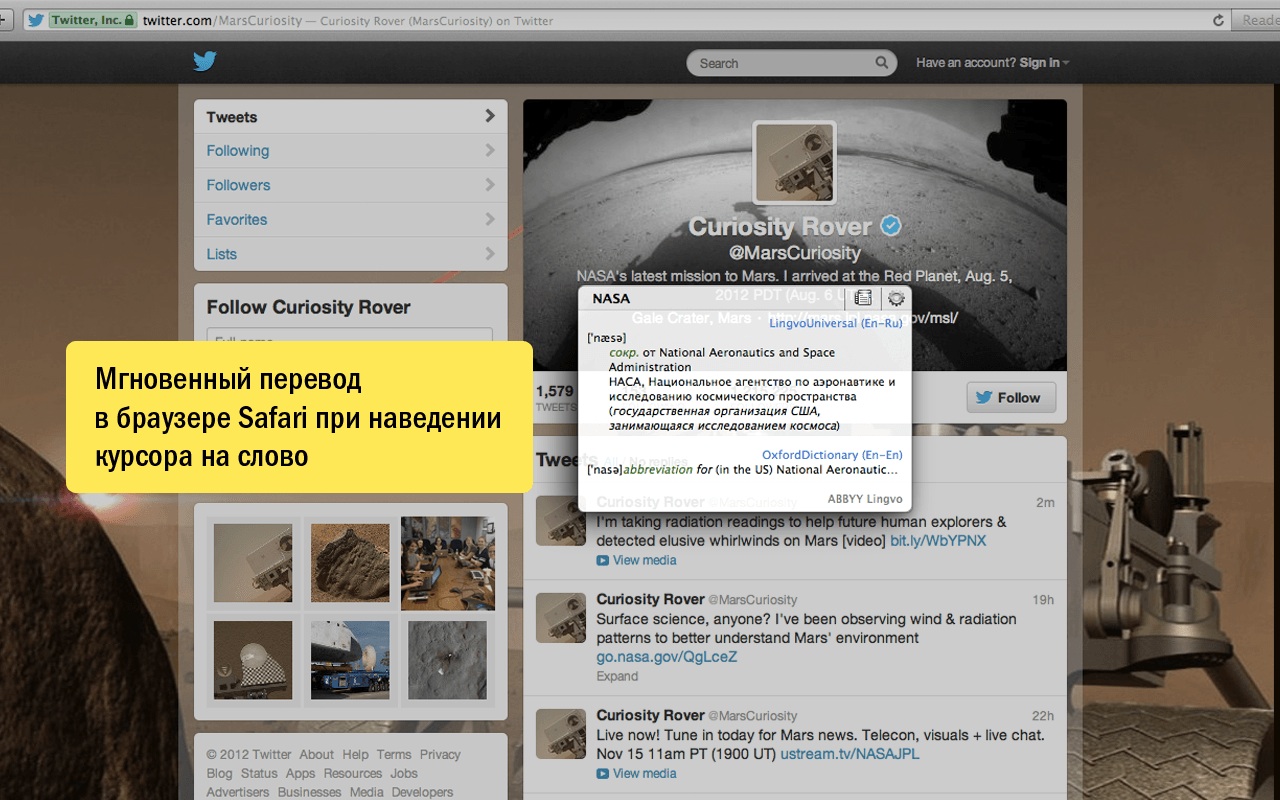The width and height of the screenshot is (1280, 800).
Task: Click the avatar on the Surface science tweet
Action: [560, 617]
